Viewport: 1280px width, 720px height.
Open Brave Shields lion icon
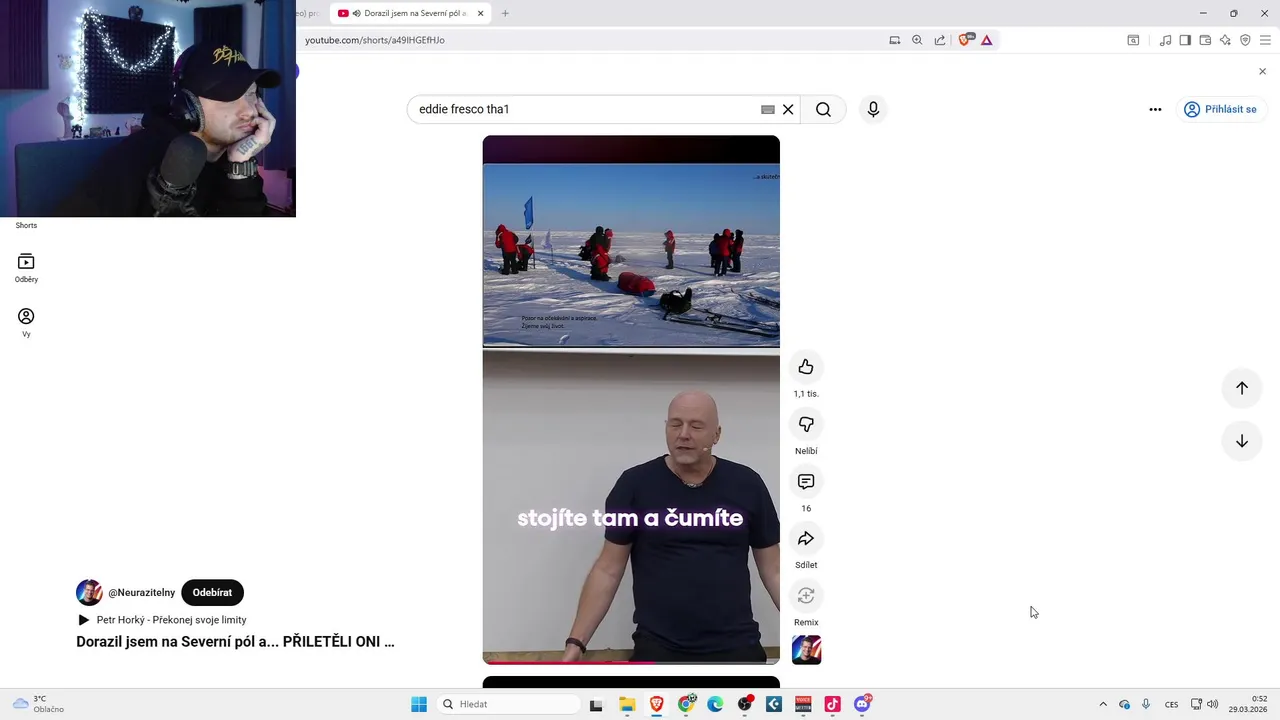(964, 40)
